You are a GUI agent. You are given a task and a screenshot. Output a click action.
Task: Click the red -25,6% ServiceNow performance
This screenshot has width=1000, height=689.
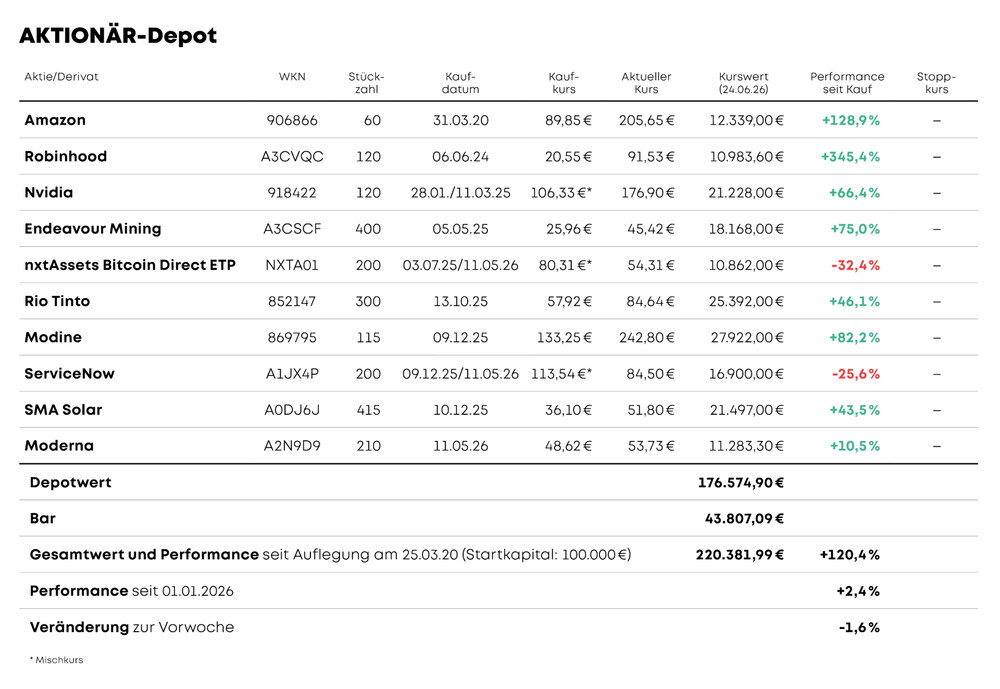point(856,374)
